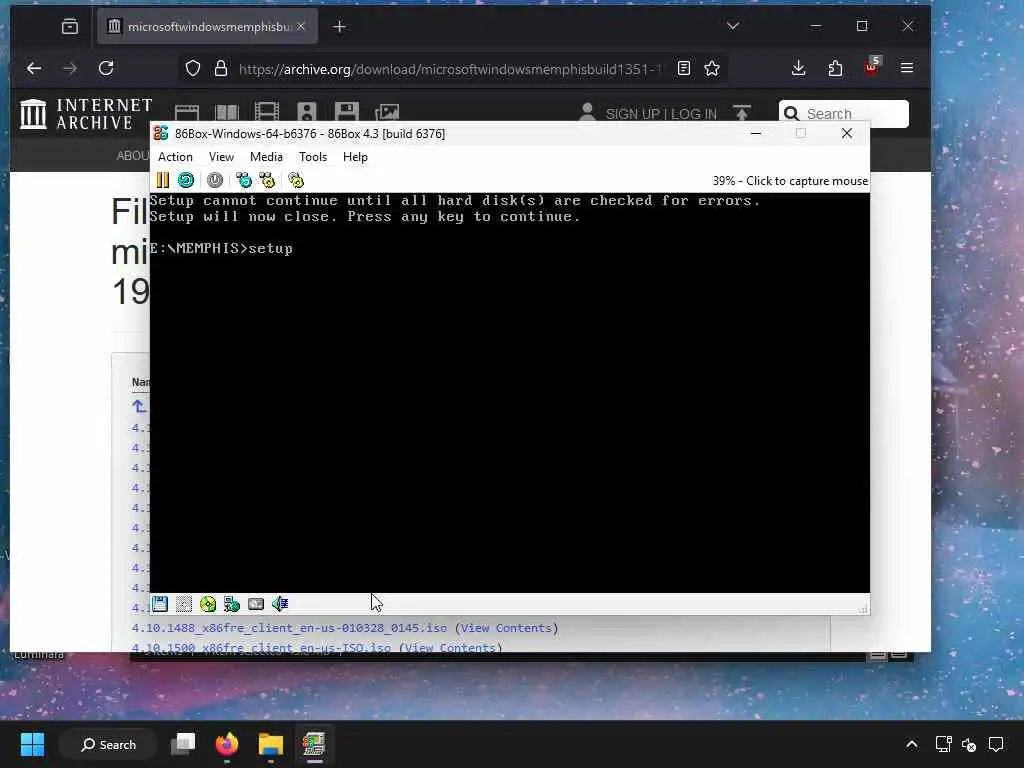Click the Internet Archive upload arrow icon
The width and height of the screenshot is (1024, 768).
[742, 113]
